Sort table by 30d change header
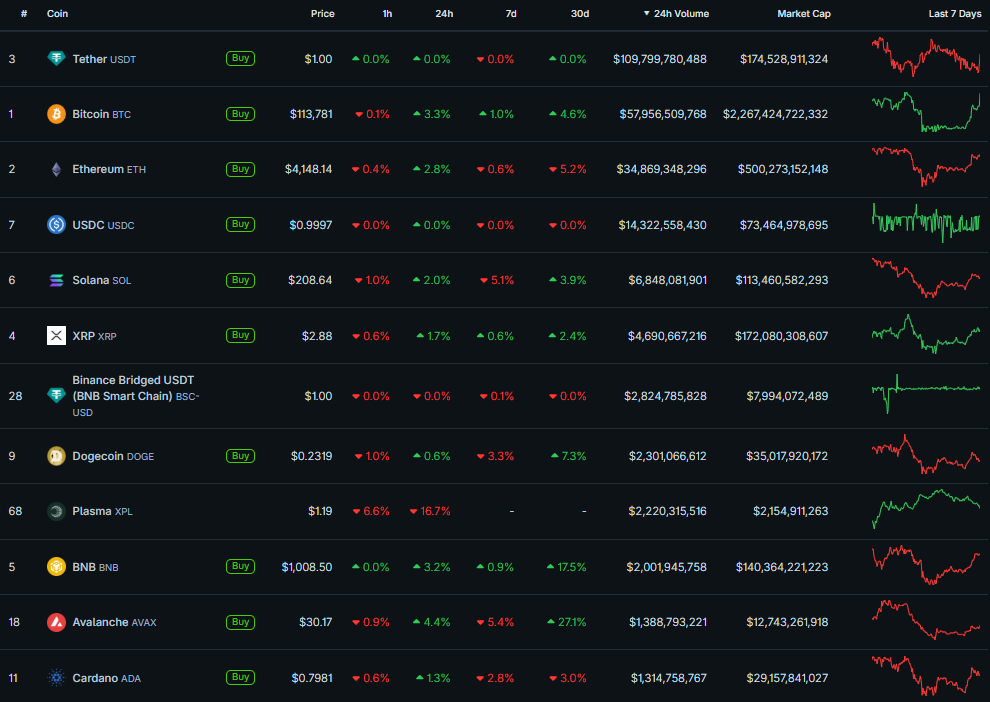This screenshot has height=702, width=990. (x=580, y=14)
